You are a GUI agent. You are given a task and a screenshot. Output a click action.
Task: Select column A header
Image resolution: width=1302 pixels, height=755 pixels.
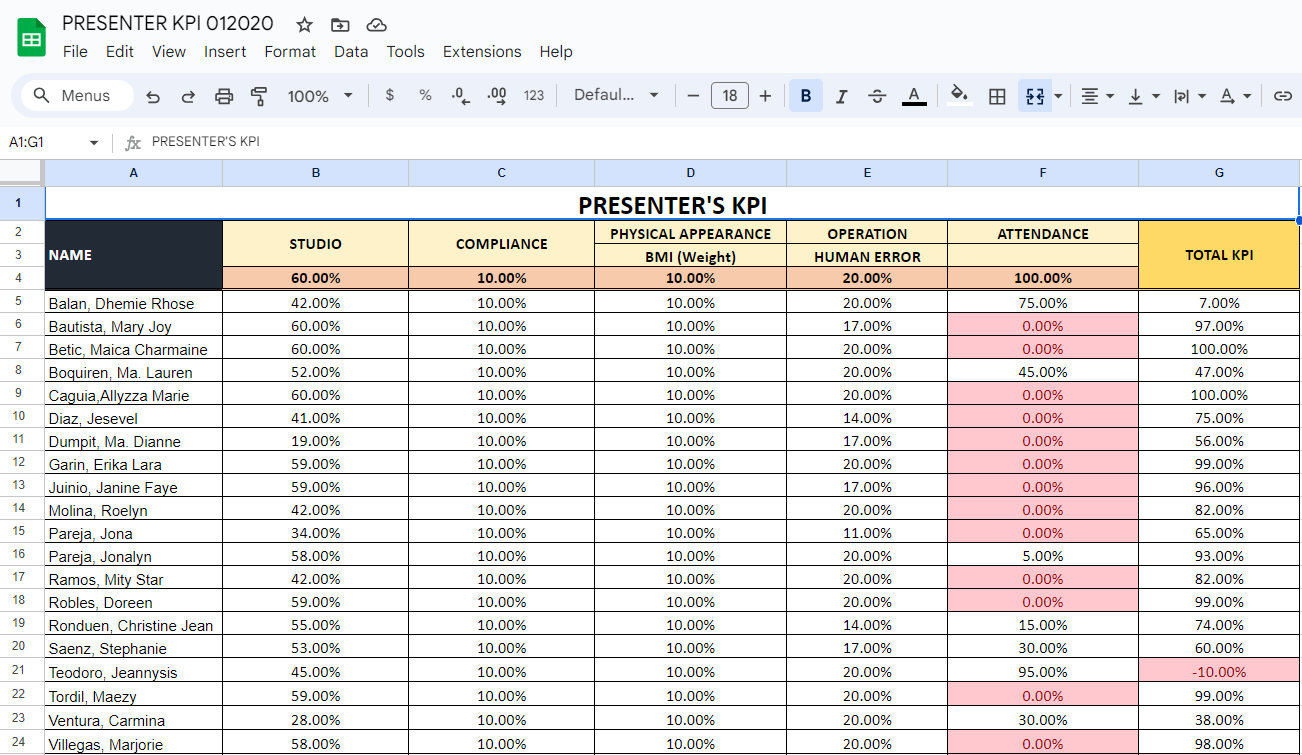tap(134, 173)
